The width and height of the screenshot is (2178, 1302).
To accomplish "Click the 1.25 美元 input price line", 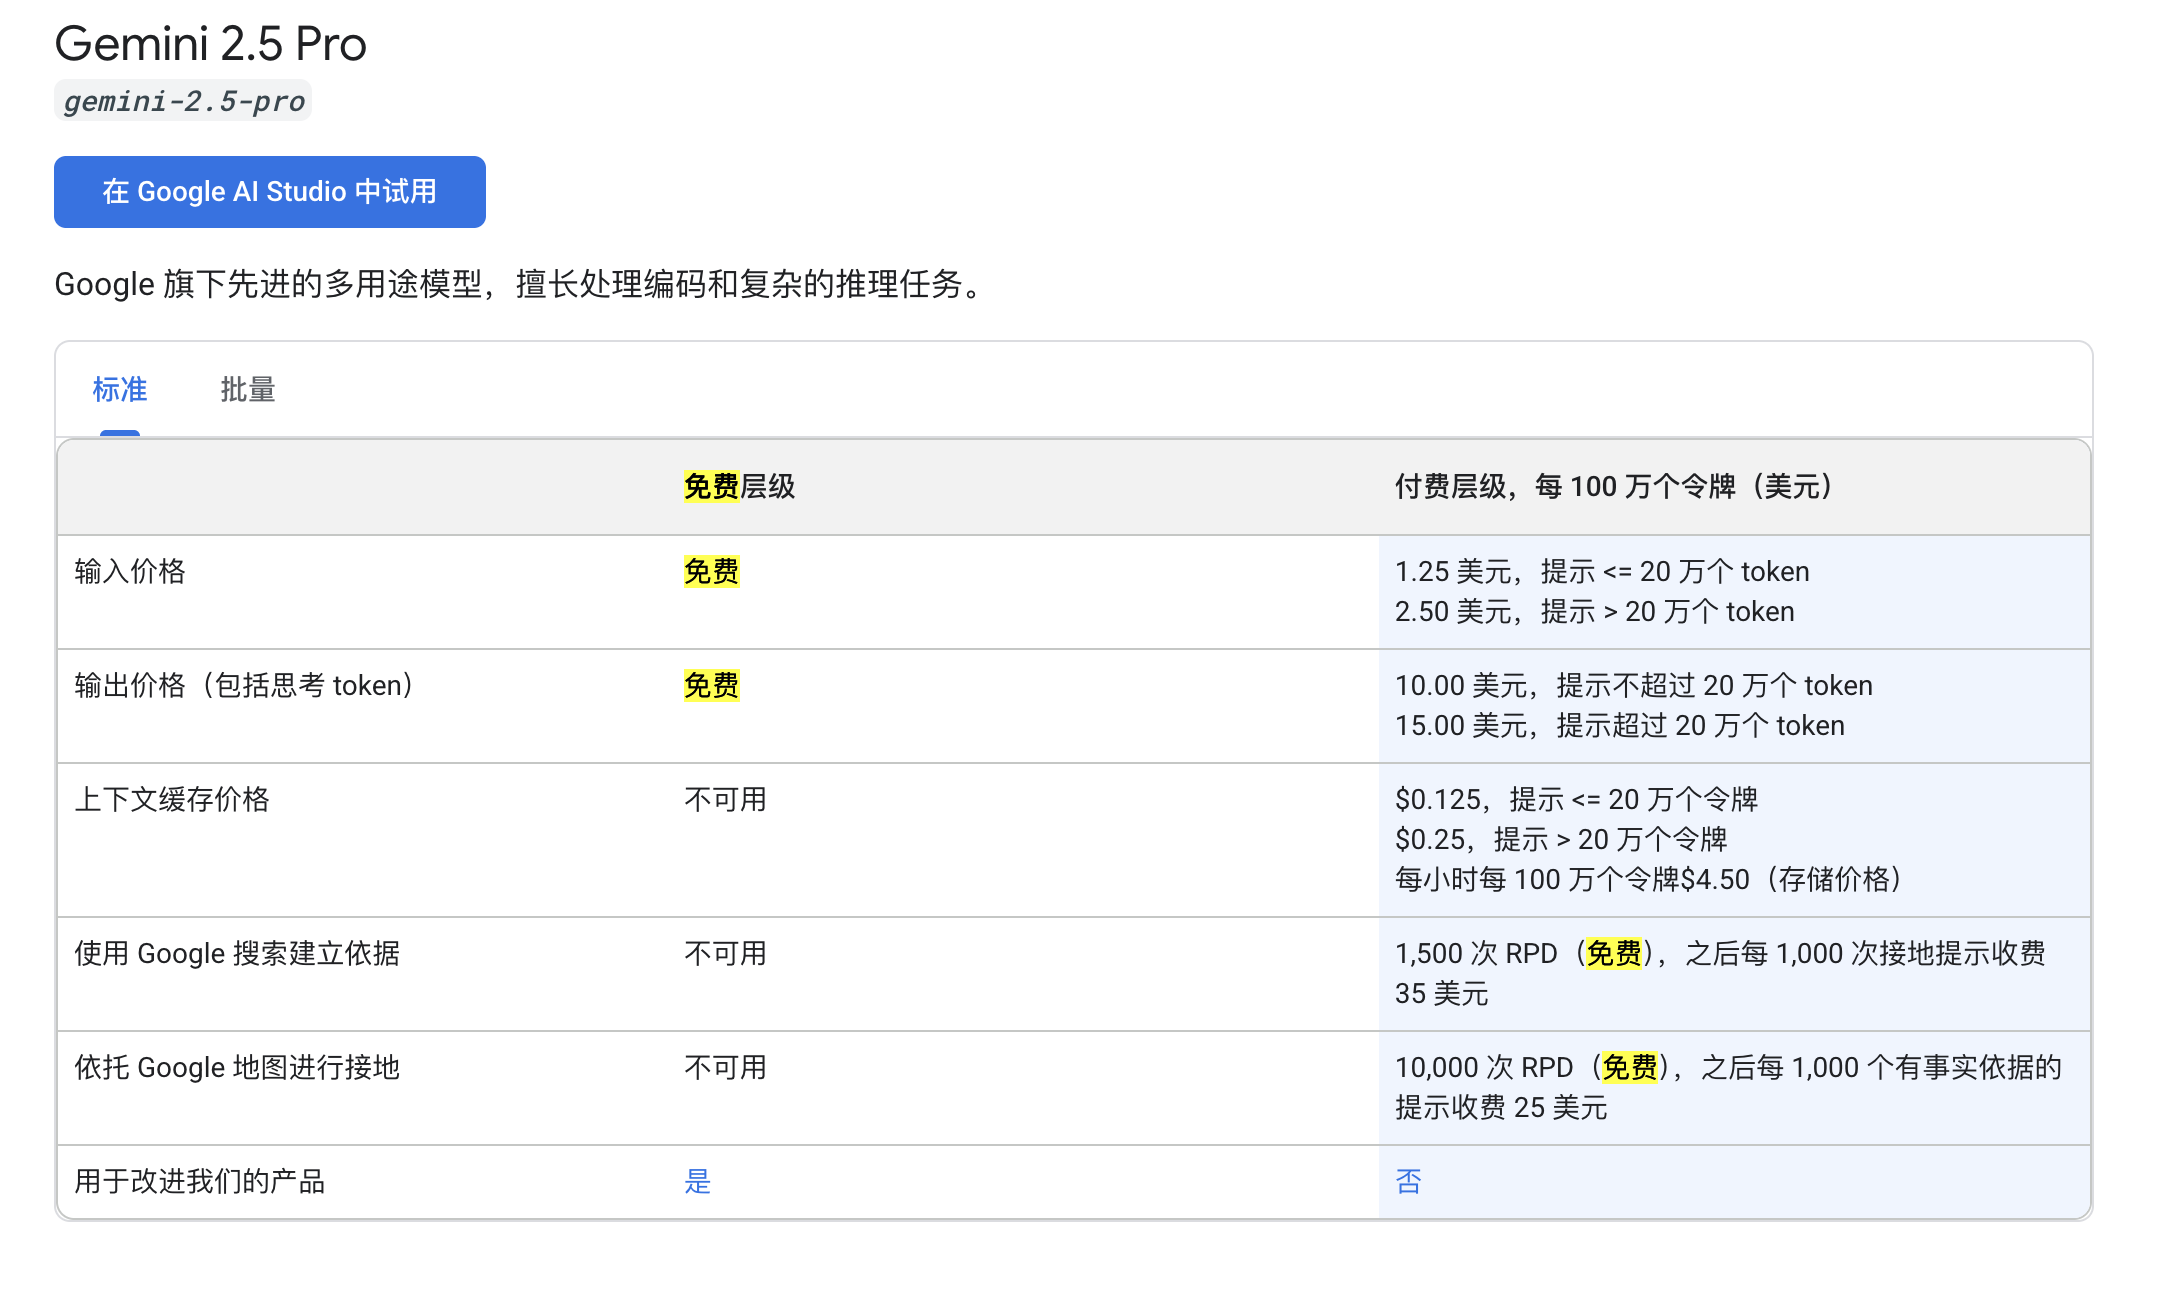I will click(1602, 572).
